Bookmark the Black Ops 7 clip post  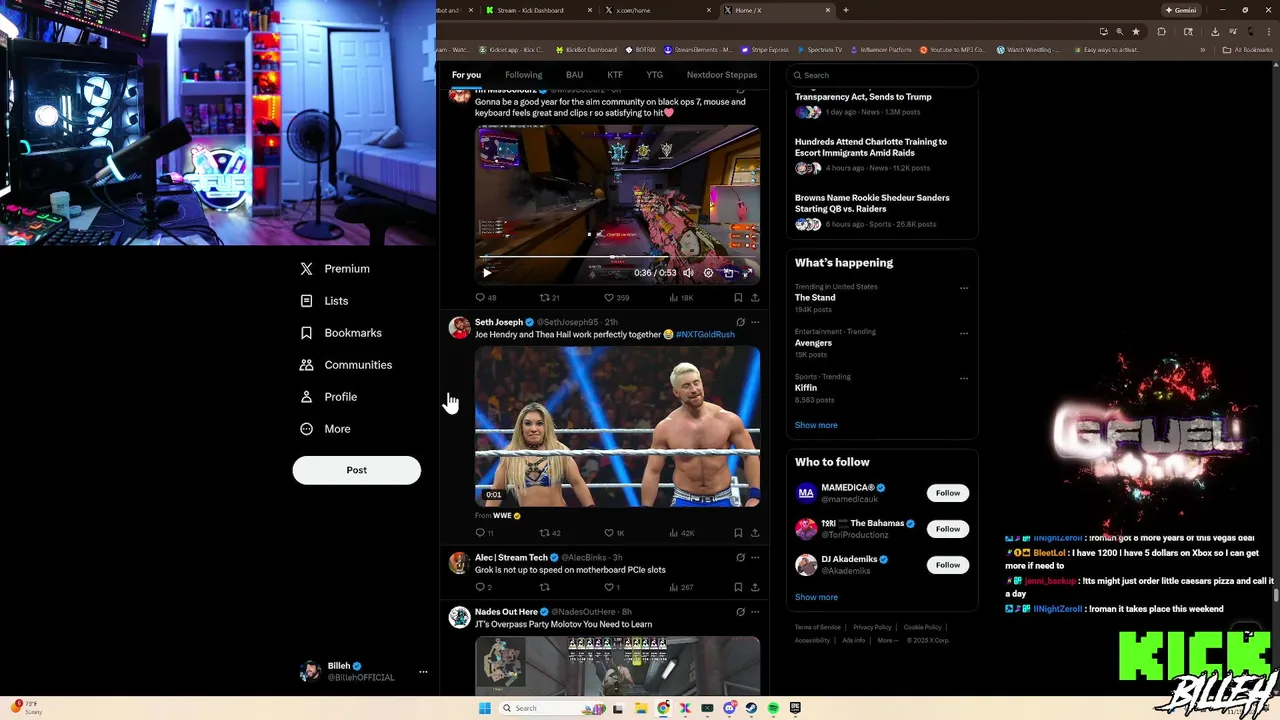(x=738, y=297)
